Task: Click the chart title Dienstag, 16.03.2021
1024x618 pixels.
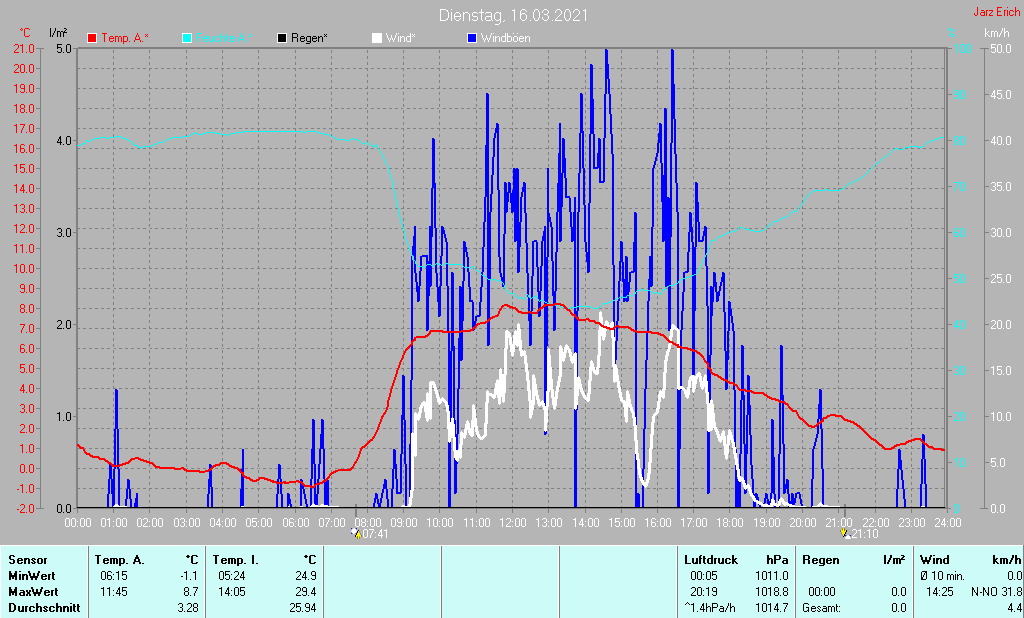Action: click(513, 15)
